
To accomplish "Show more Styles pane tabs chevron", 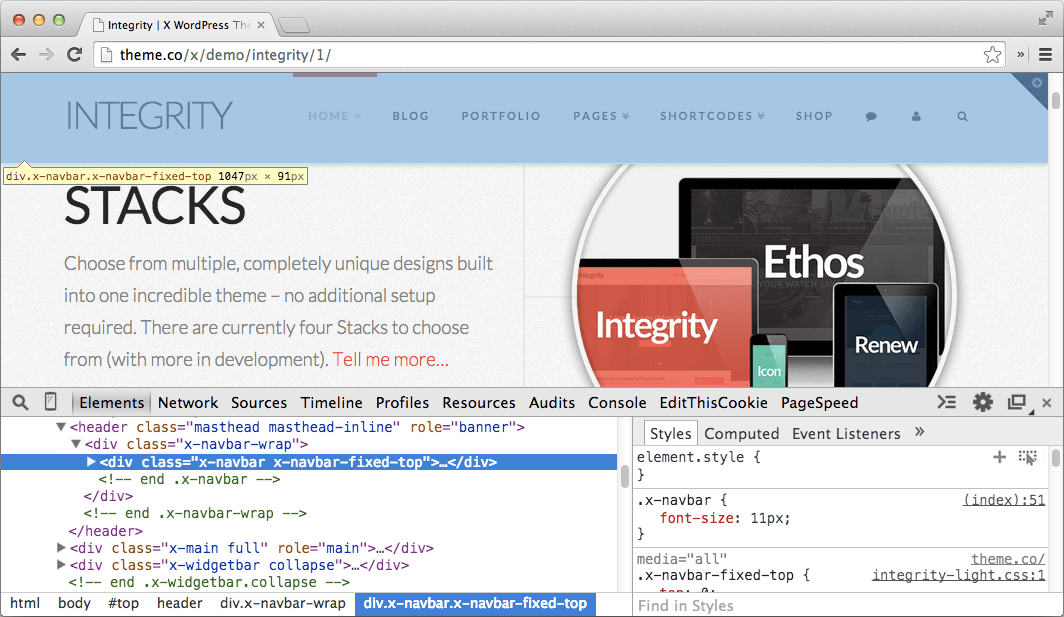I will pyautogui.click(x=919, y=432).
